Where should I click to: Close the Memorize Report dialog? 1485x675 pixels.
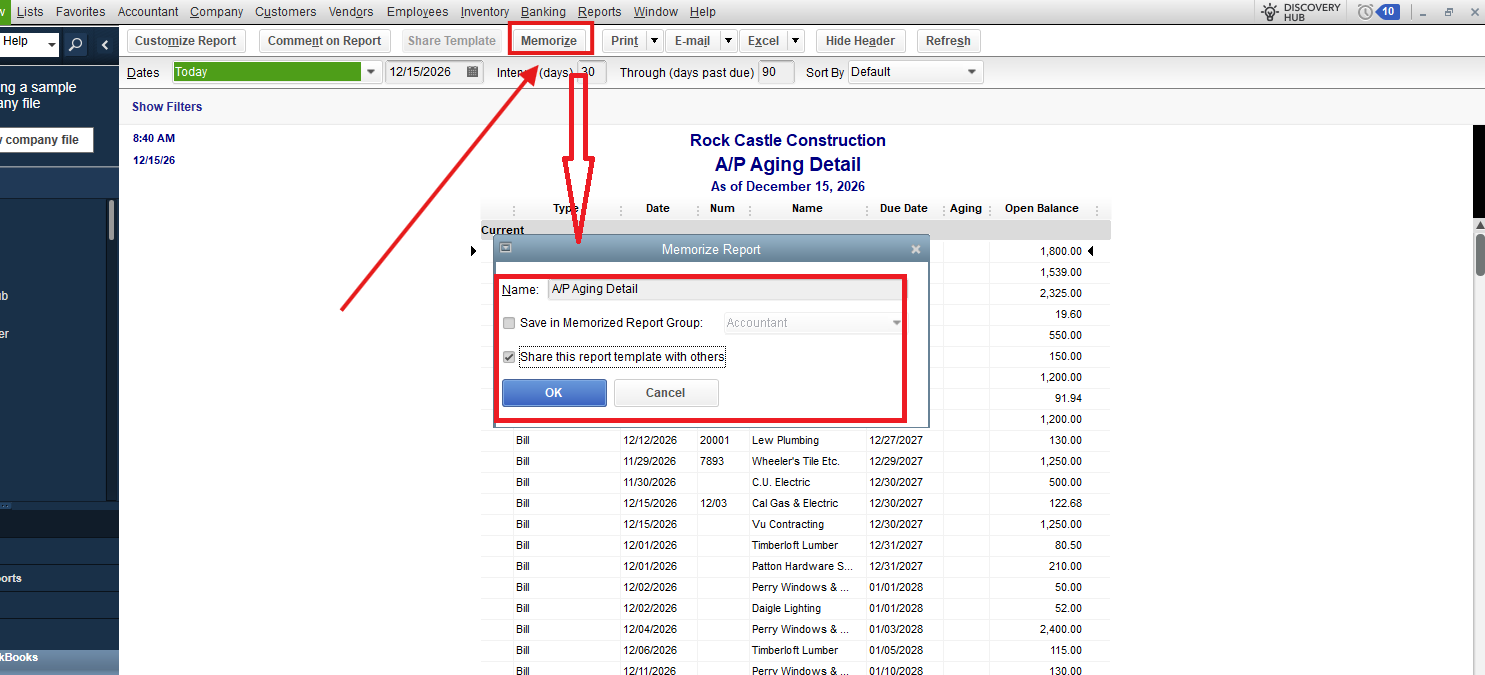[916, 250]
